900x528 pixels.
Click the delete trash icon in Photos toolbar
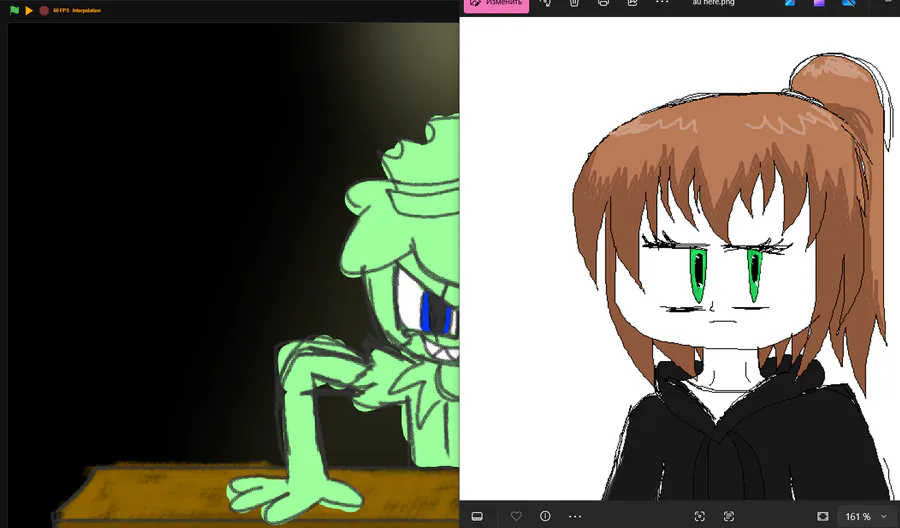click(574, 3)
